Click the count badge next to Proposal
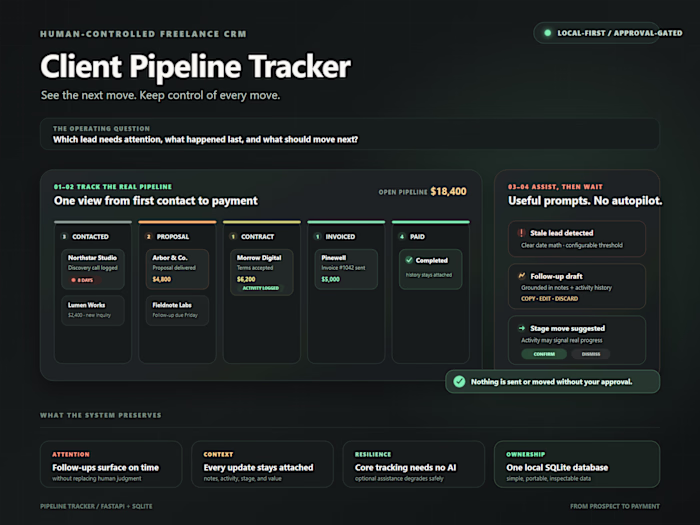The image size is (700, 525). pyautogui.click(x=149, y=237)
